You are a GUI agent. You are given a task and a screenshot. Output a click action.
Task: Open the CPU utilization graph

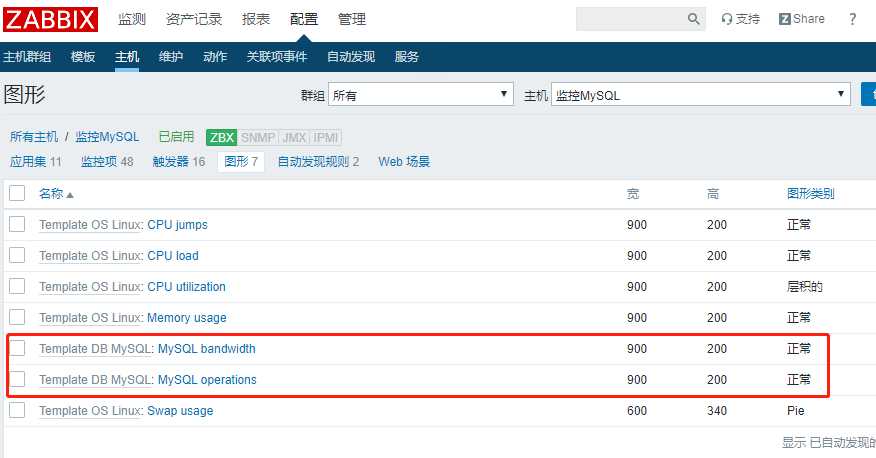click(x=186, y=287)
